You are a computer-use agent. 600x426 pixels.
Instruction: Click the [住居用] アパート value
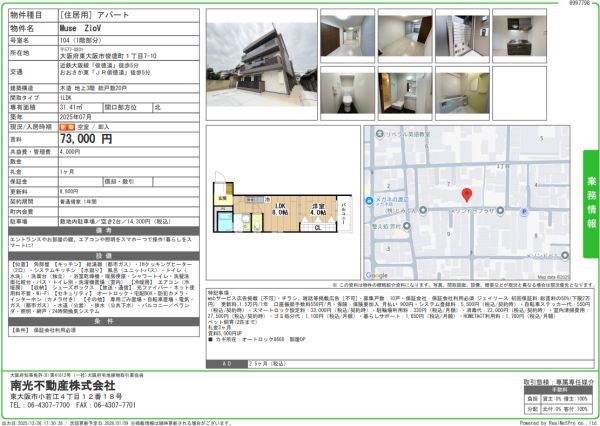click(94, 15)
